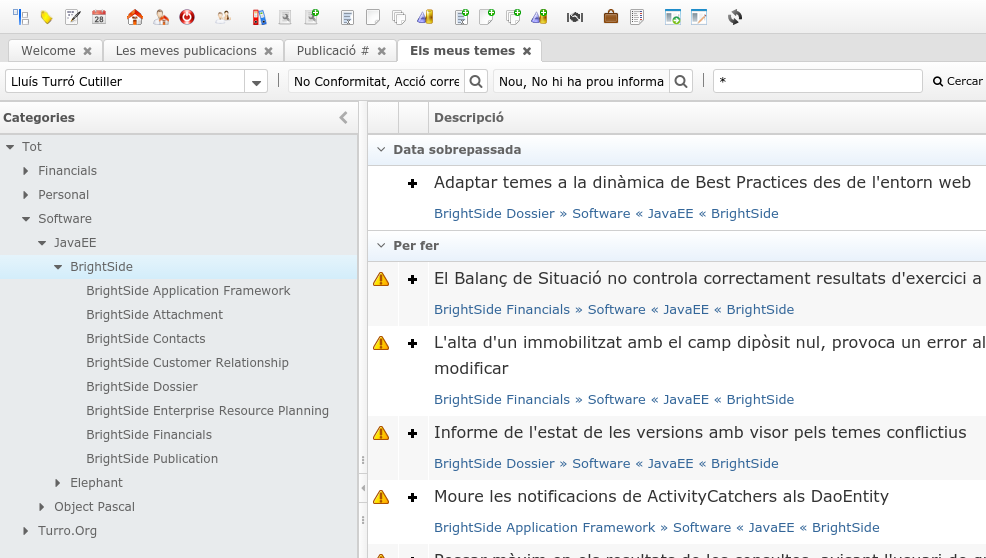Click the refresh arrows icon
Screen dimensions: 986x558
click(735, 17)
